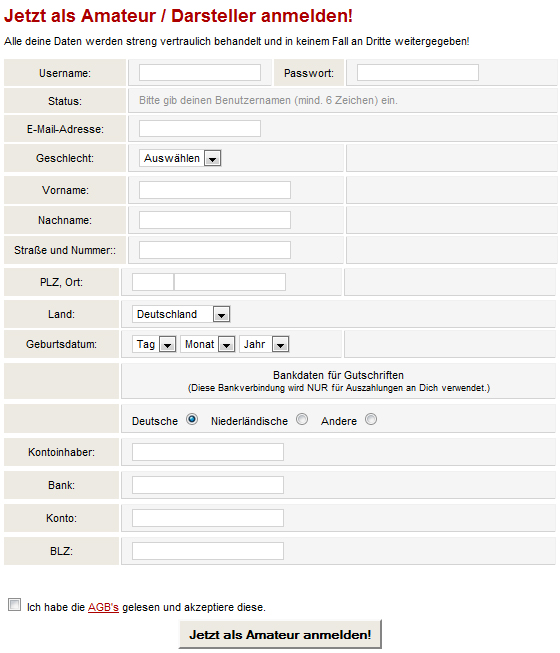This screenshot has height=653, width=560.
Task: Focus the E-Mail-Adresse text box
Action: point(200,128)
